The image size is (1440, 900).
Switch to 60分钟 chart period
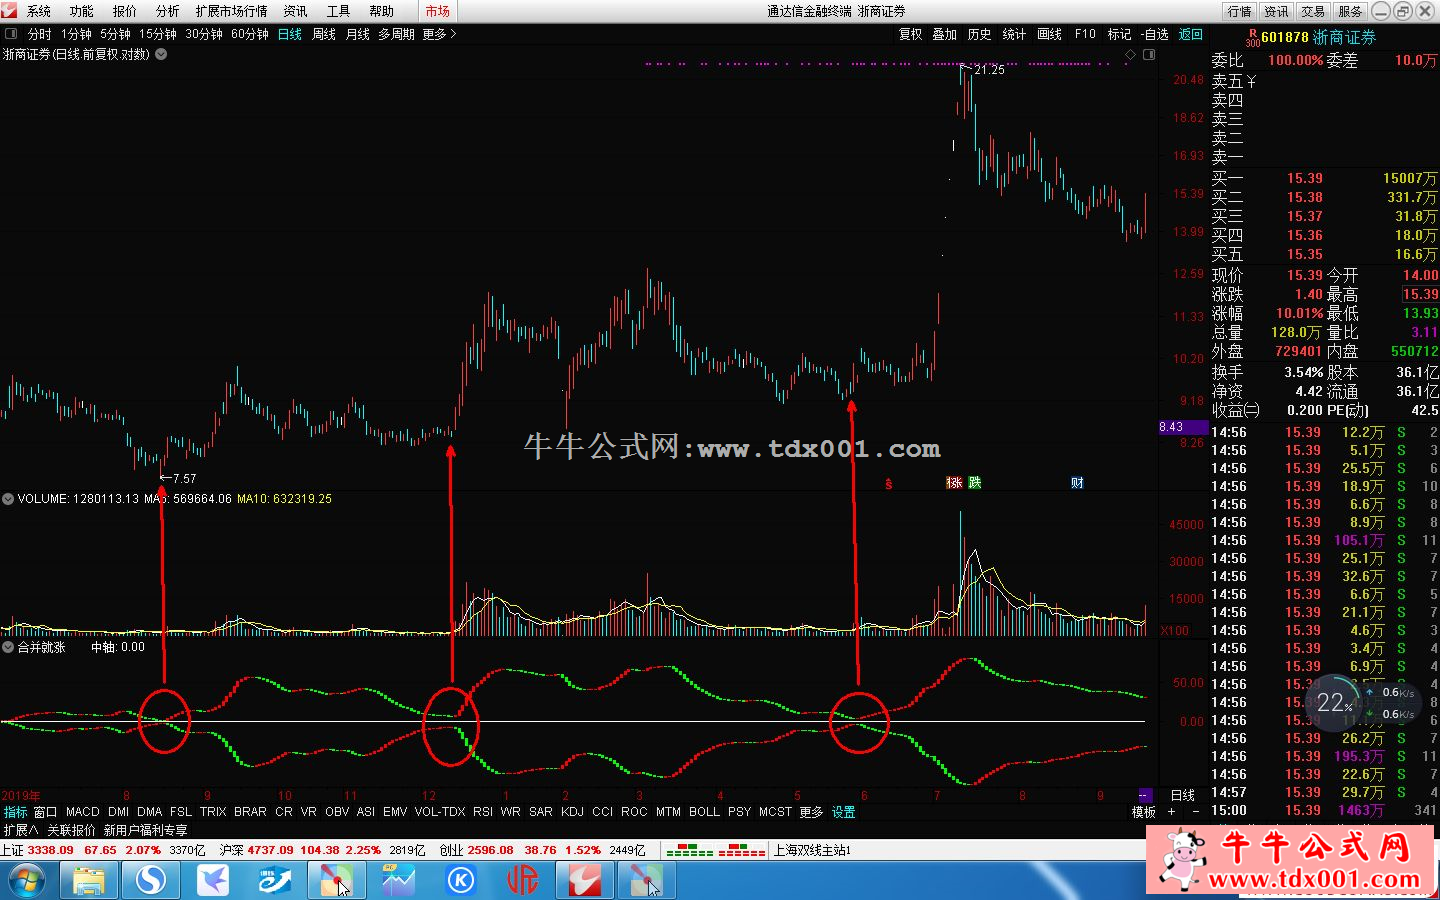250,34
